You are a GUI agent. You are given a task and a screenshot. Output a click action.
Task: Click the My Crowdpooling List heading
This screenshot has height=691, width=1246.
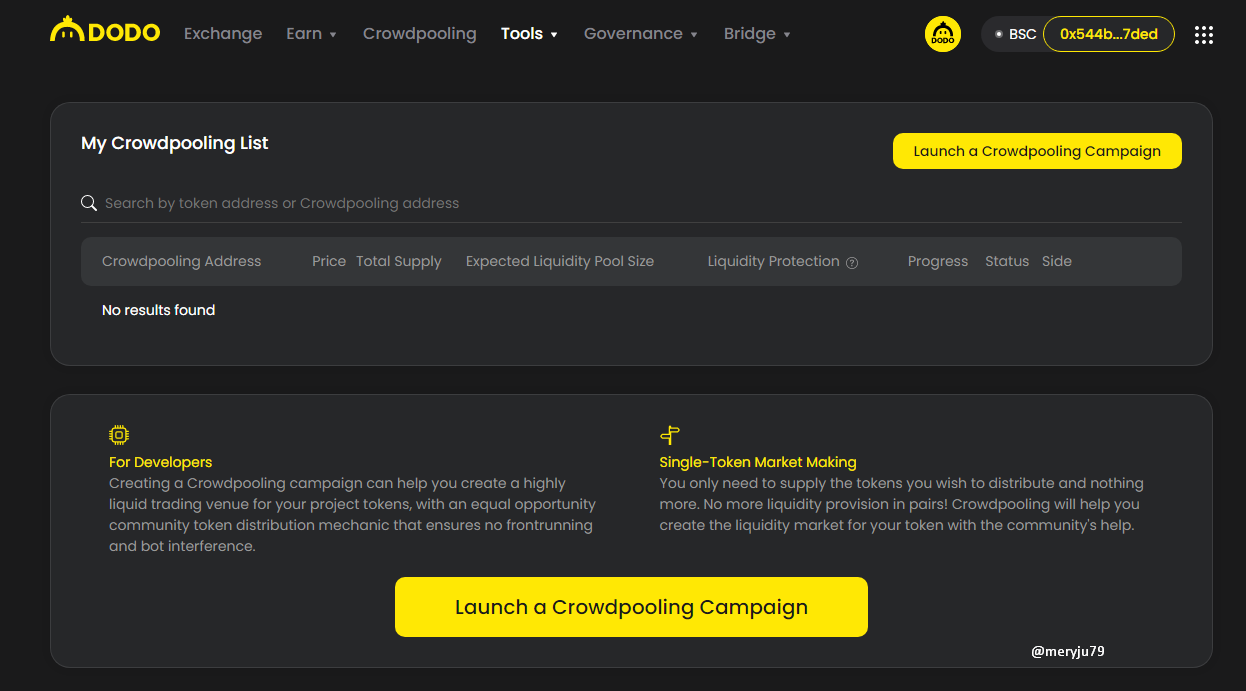tap(175, 143)
